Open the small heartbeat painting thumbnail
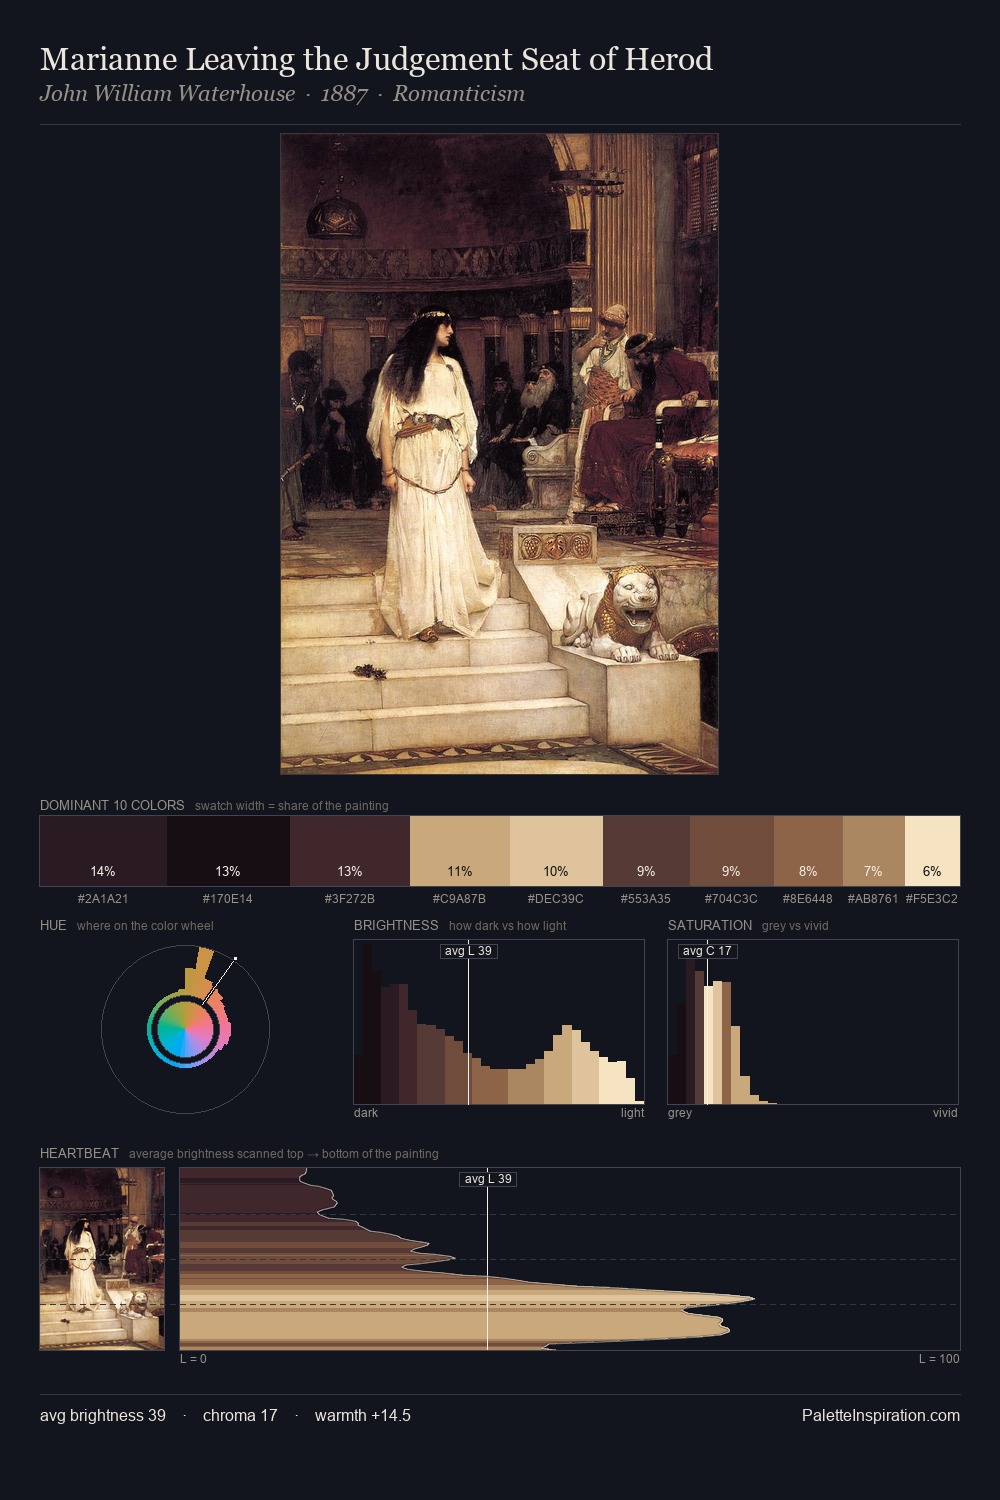Screen dimensions: 1000x1500 pyautogui.click(x=102, y=1259)
